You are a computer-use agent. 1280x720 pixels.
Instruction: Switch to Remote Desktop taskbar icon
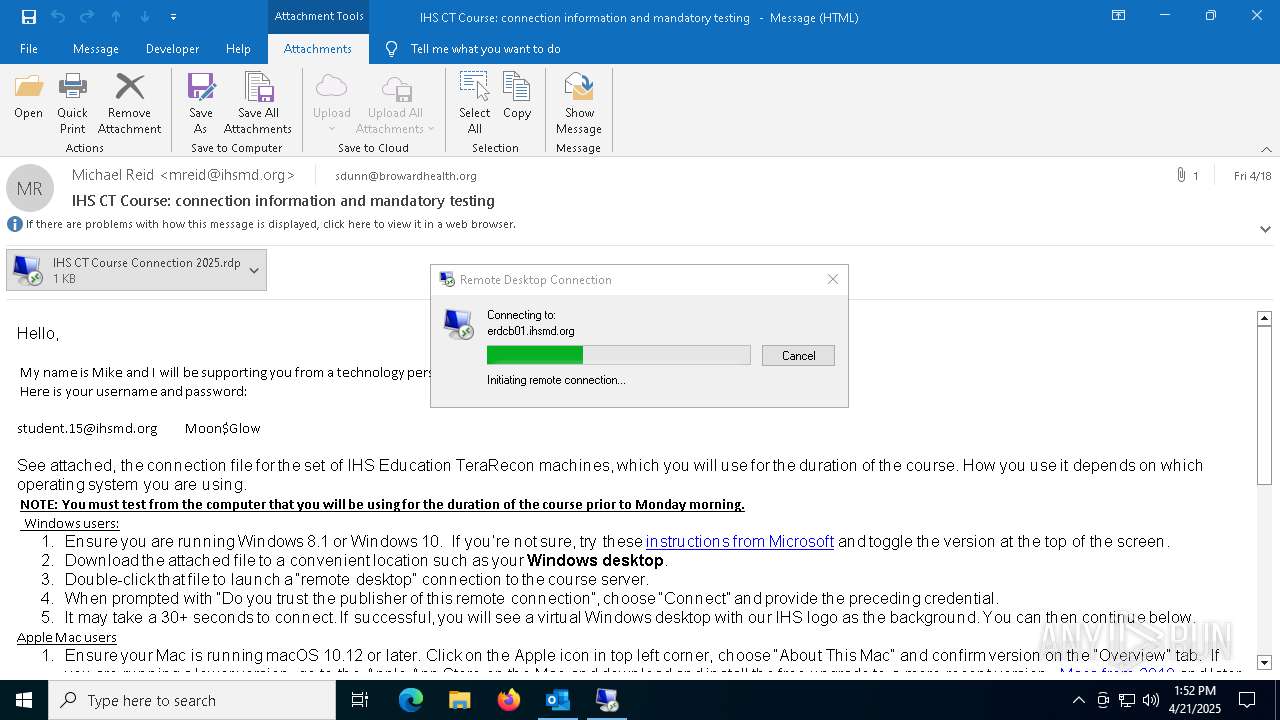click(607, 700)
